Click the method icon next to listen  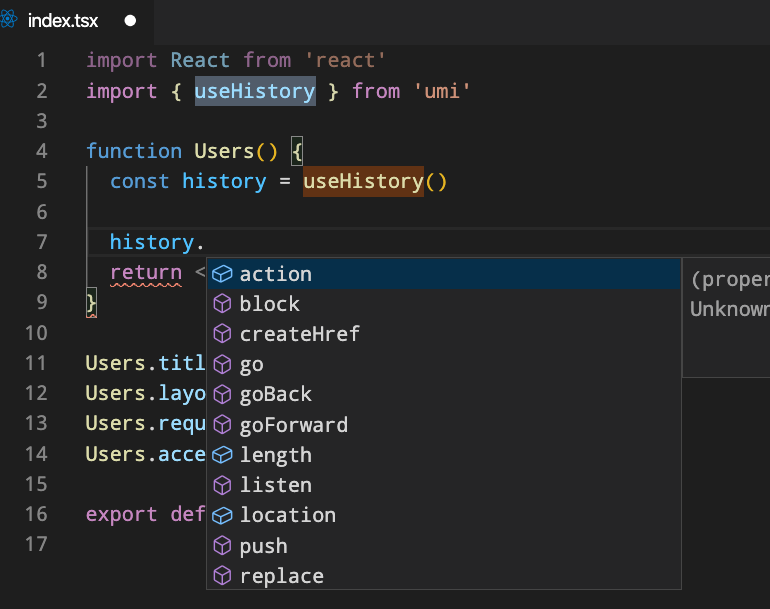[x=222, y=485]
